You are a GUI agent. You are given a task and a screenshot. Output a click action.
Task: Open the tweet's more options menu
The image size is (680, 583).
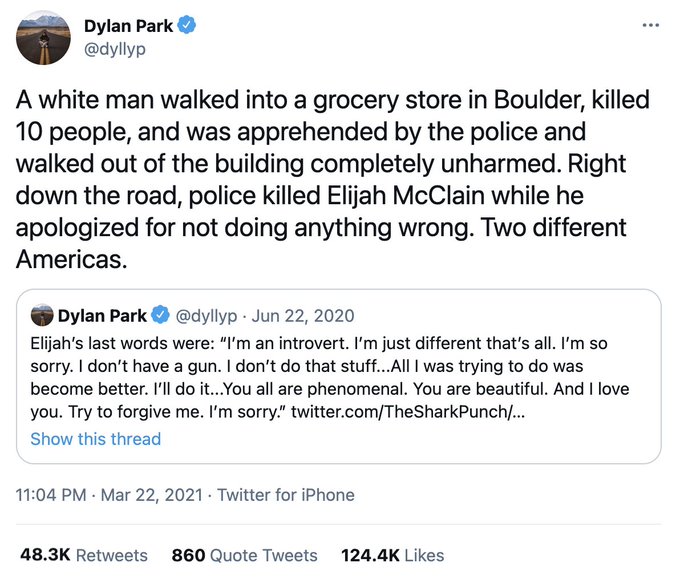pyautogui.click(x=652, y=25)
